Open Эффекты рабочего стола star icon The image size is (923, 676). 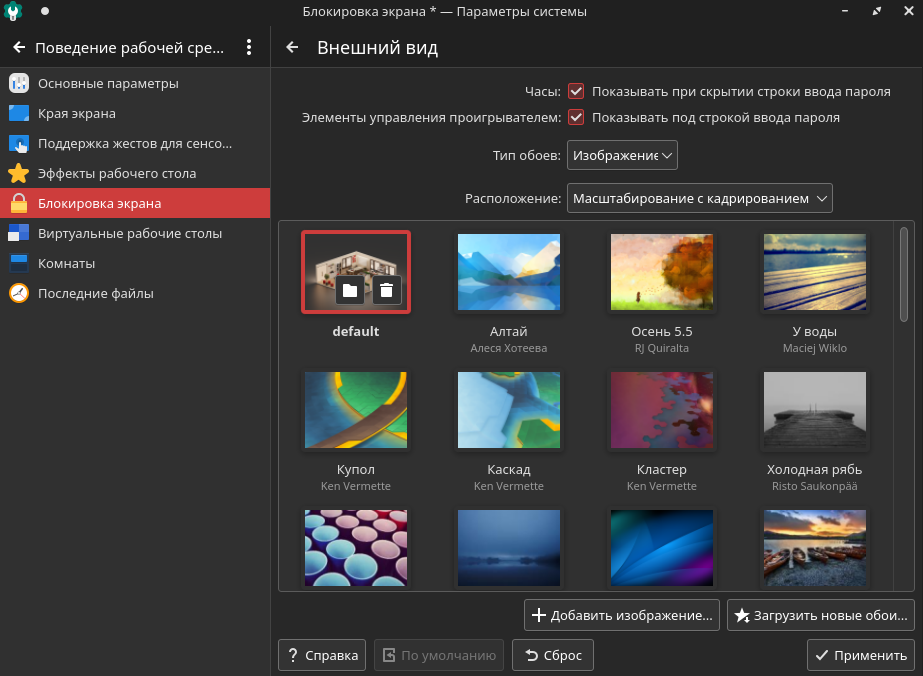(x=19, y=173)
